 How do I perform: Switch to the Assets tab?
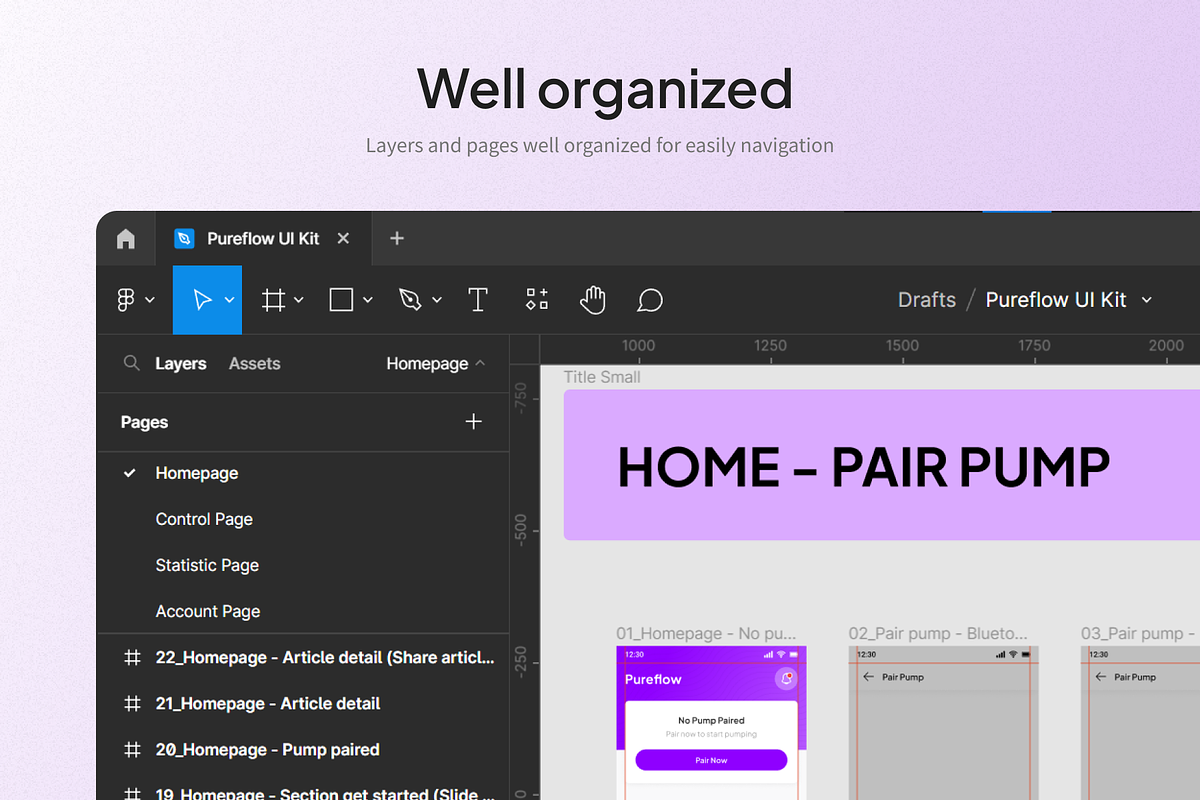pyautogui.click(x=254, y=364)
